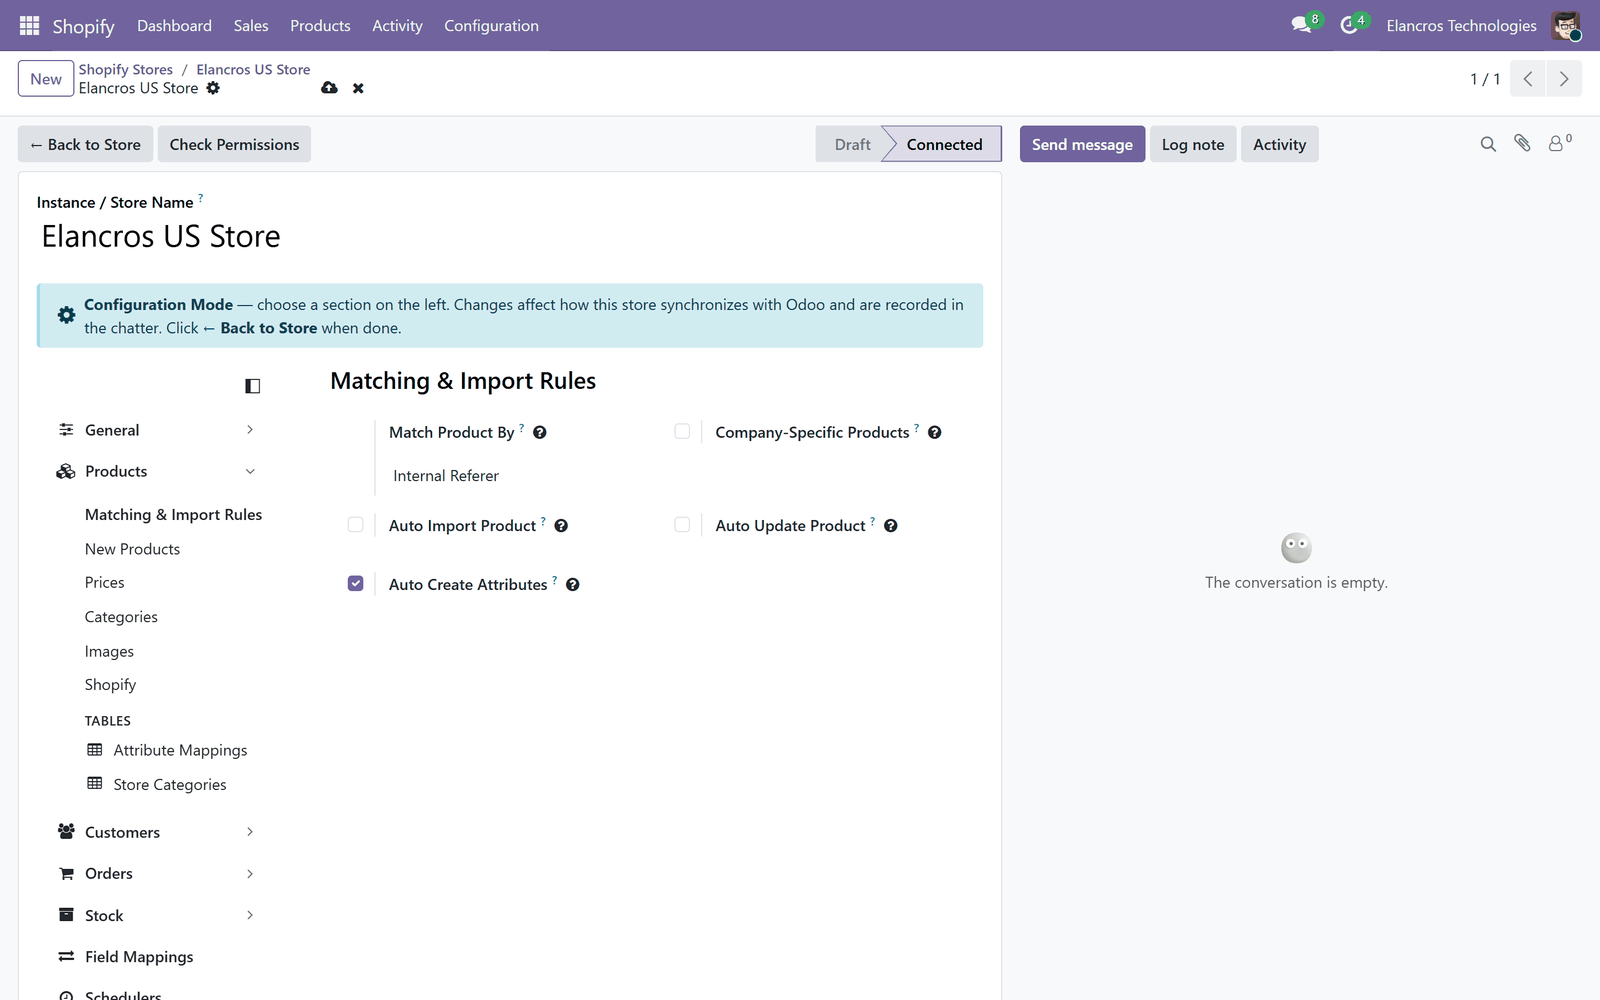Open the activities clock icon with badge 4
This screenshot has height=1000, width=1600.
point(1349,25)
